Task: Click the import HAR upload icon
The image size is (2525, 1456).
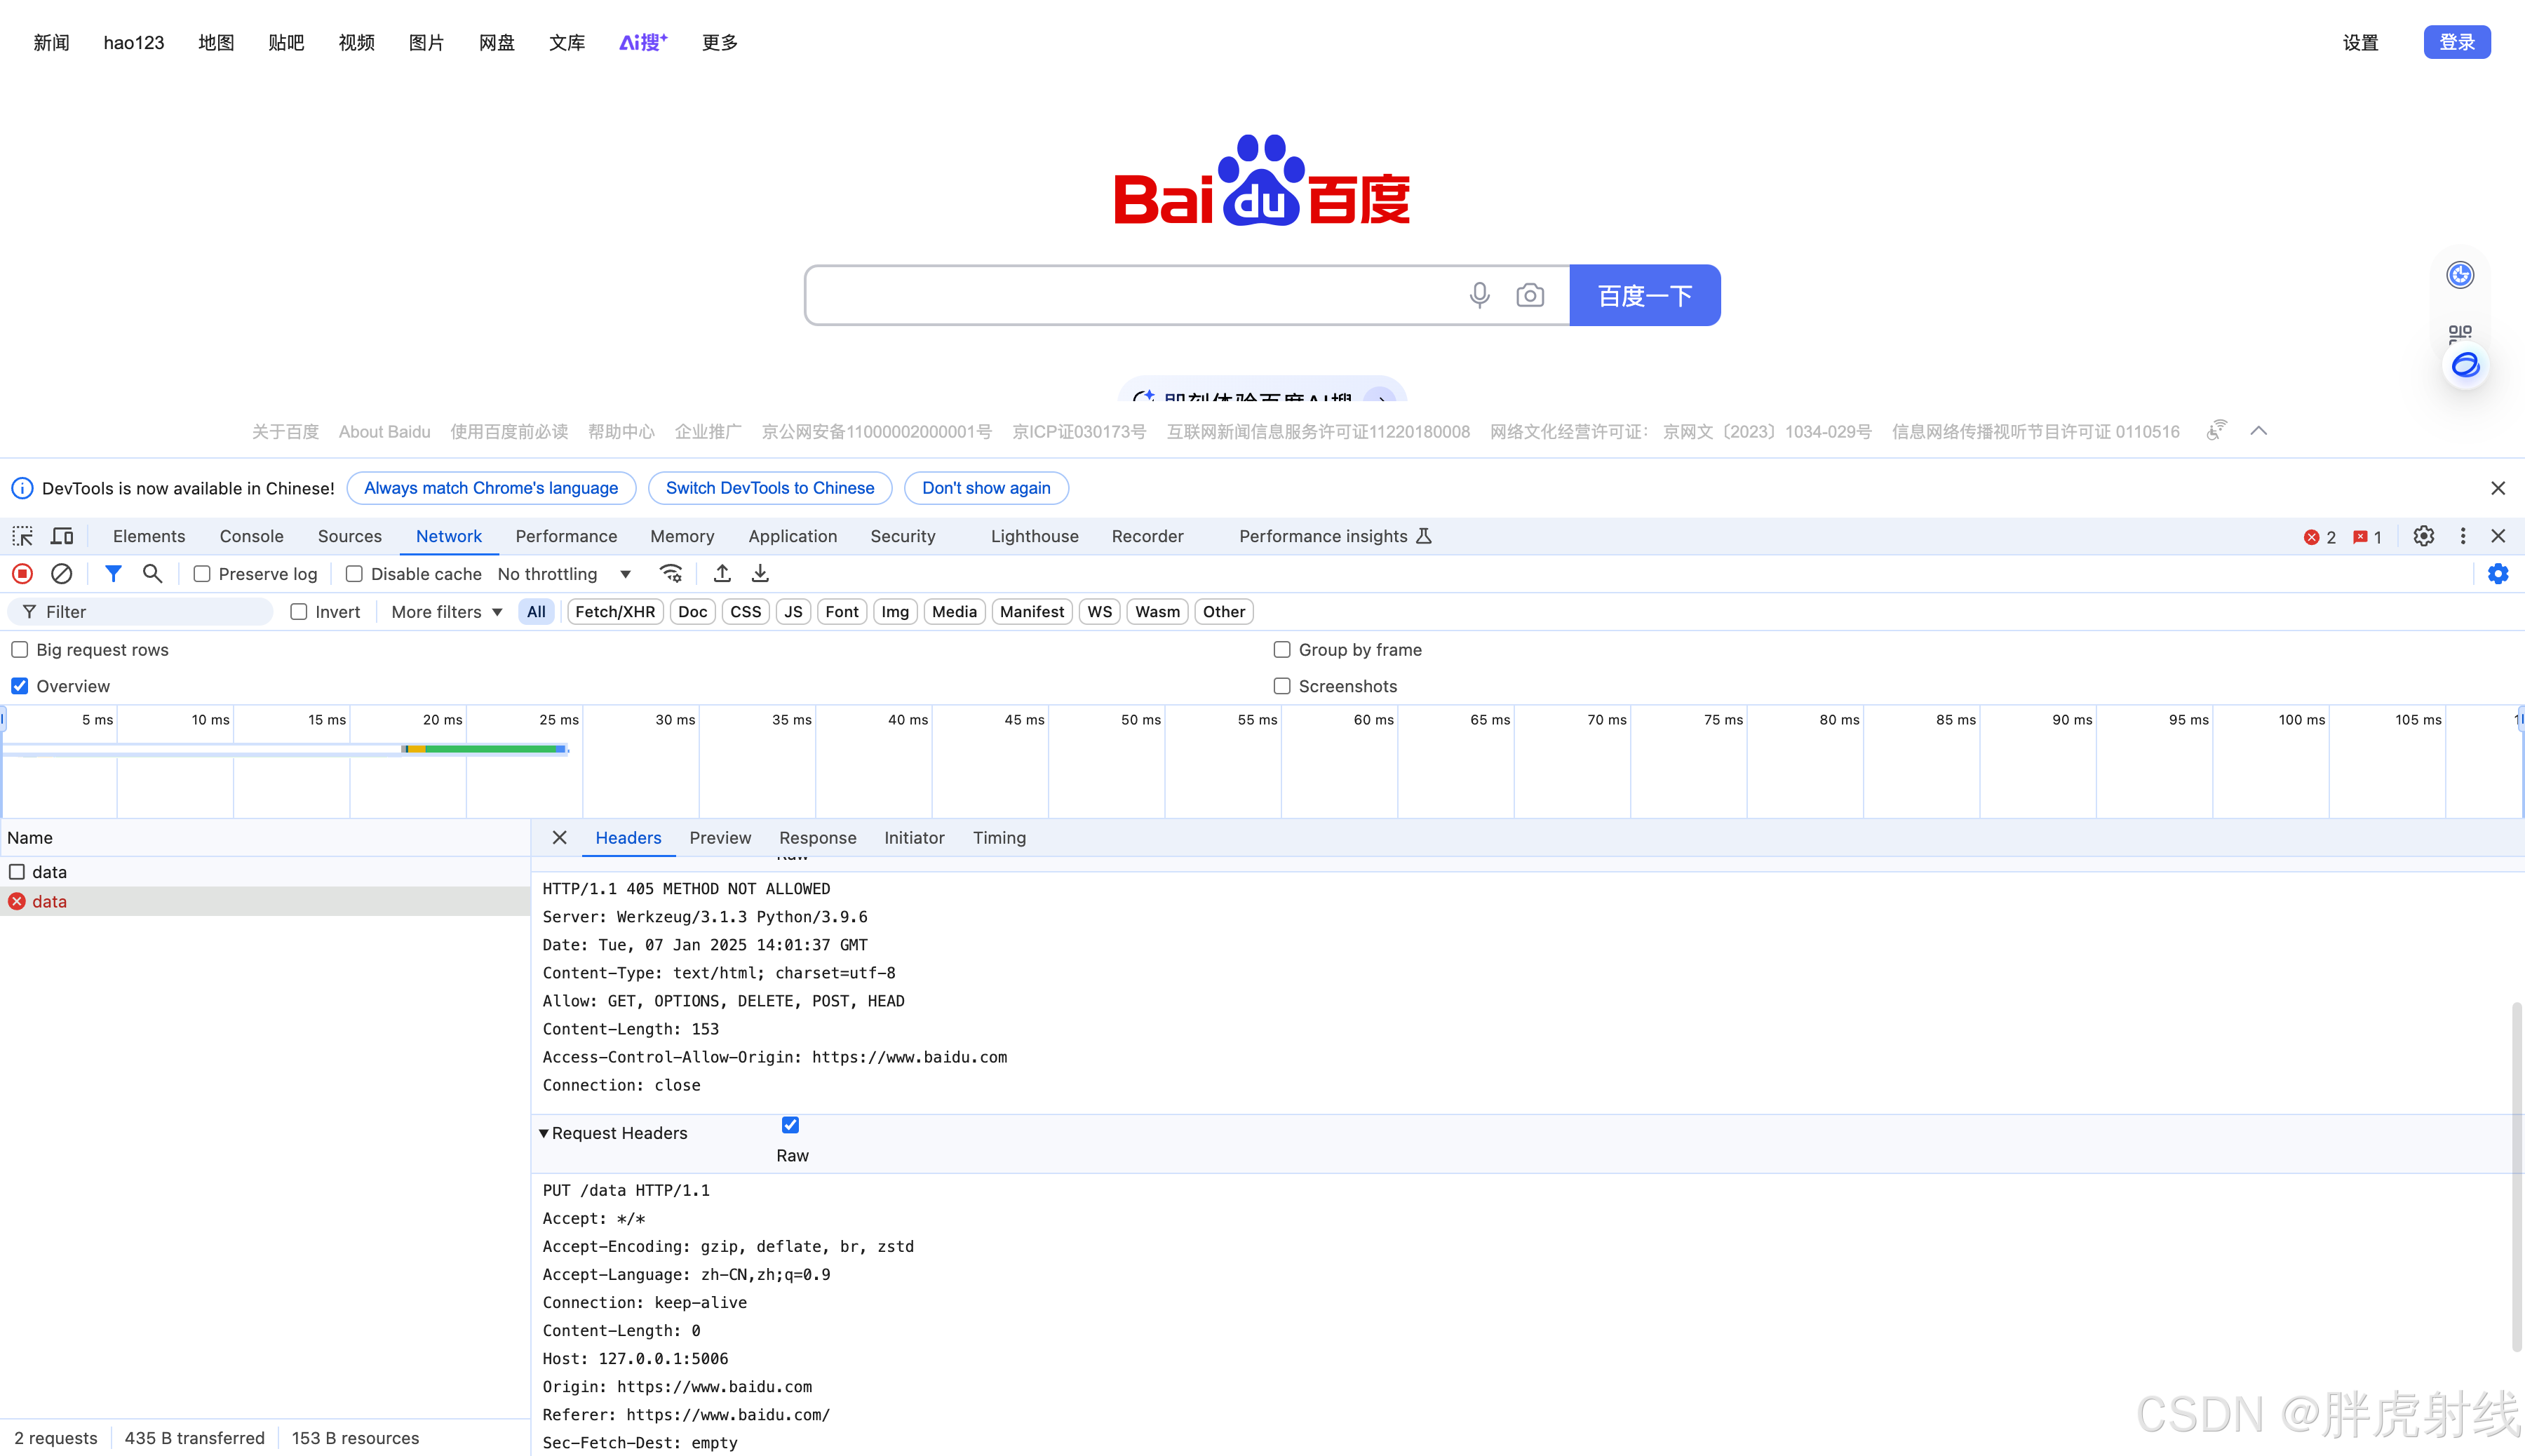Action: click(722, 574)
